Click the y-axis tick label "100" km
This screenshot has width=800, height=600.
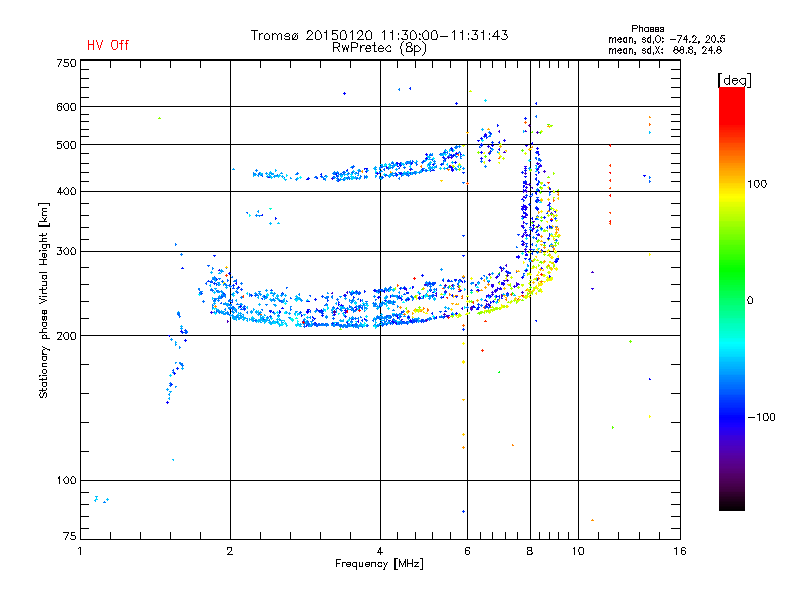(66, 480)
